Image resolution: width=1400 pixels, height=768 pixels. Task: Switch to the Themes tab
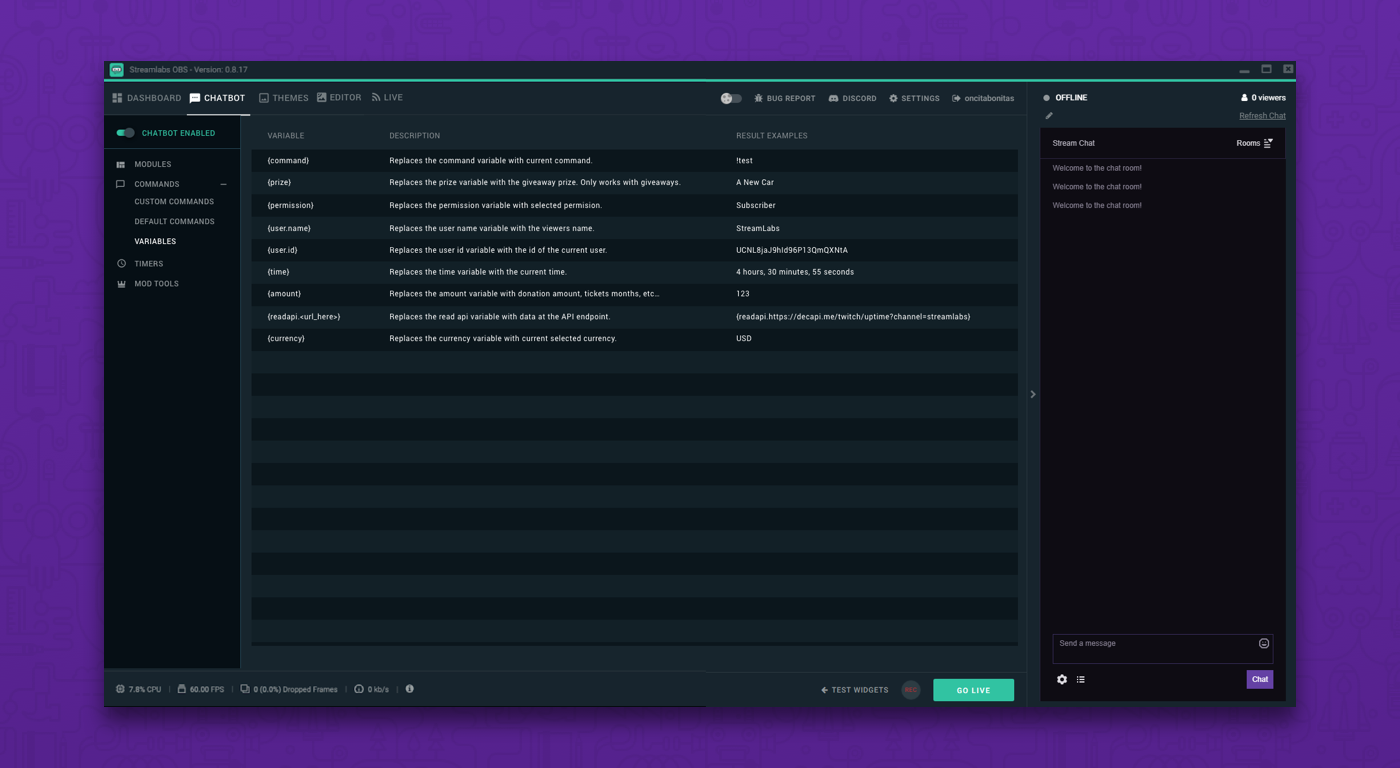pyautogui.click(x=283, y=98)
